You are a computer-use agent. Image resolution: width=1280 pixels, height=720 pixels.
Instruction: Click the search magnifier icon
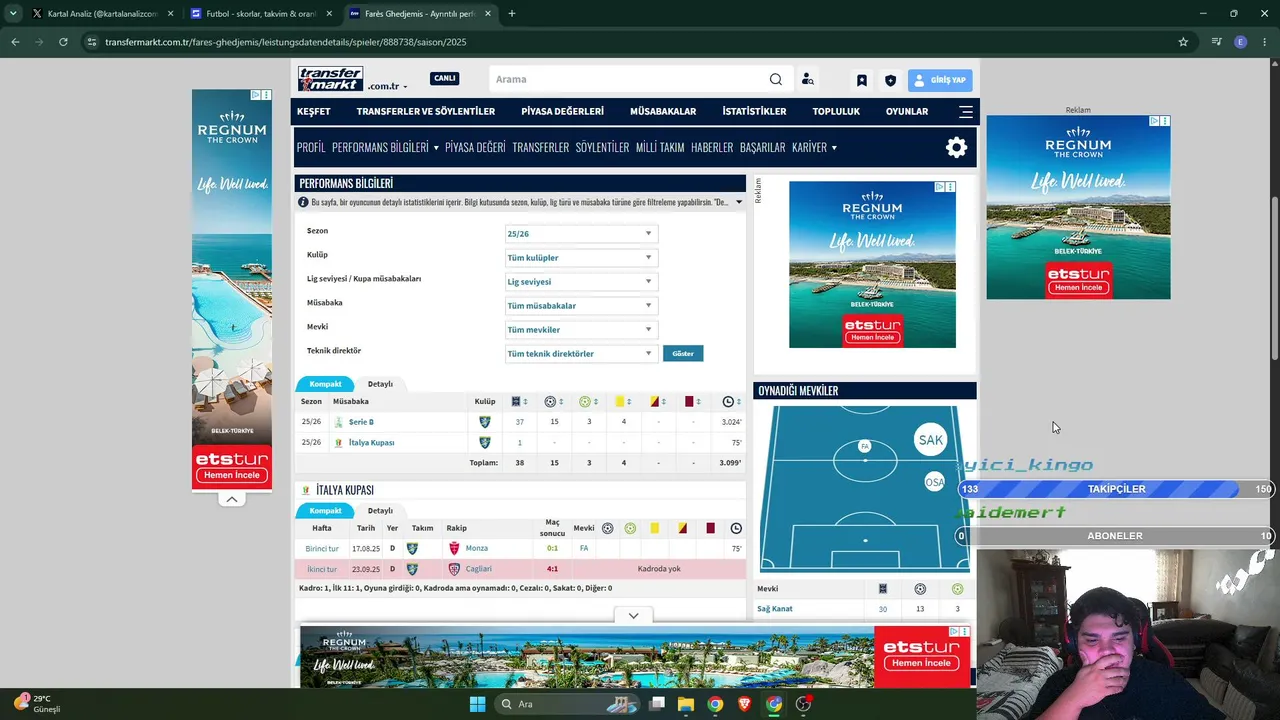coord(776,80)
